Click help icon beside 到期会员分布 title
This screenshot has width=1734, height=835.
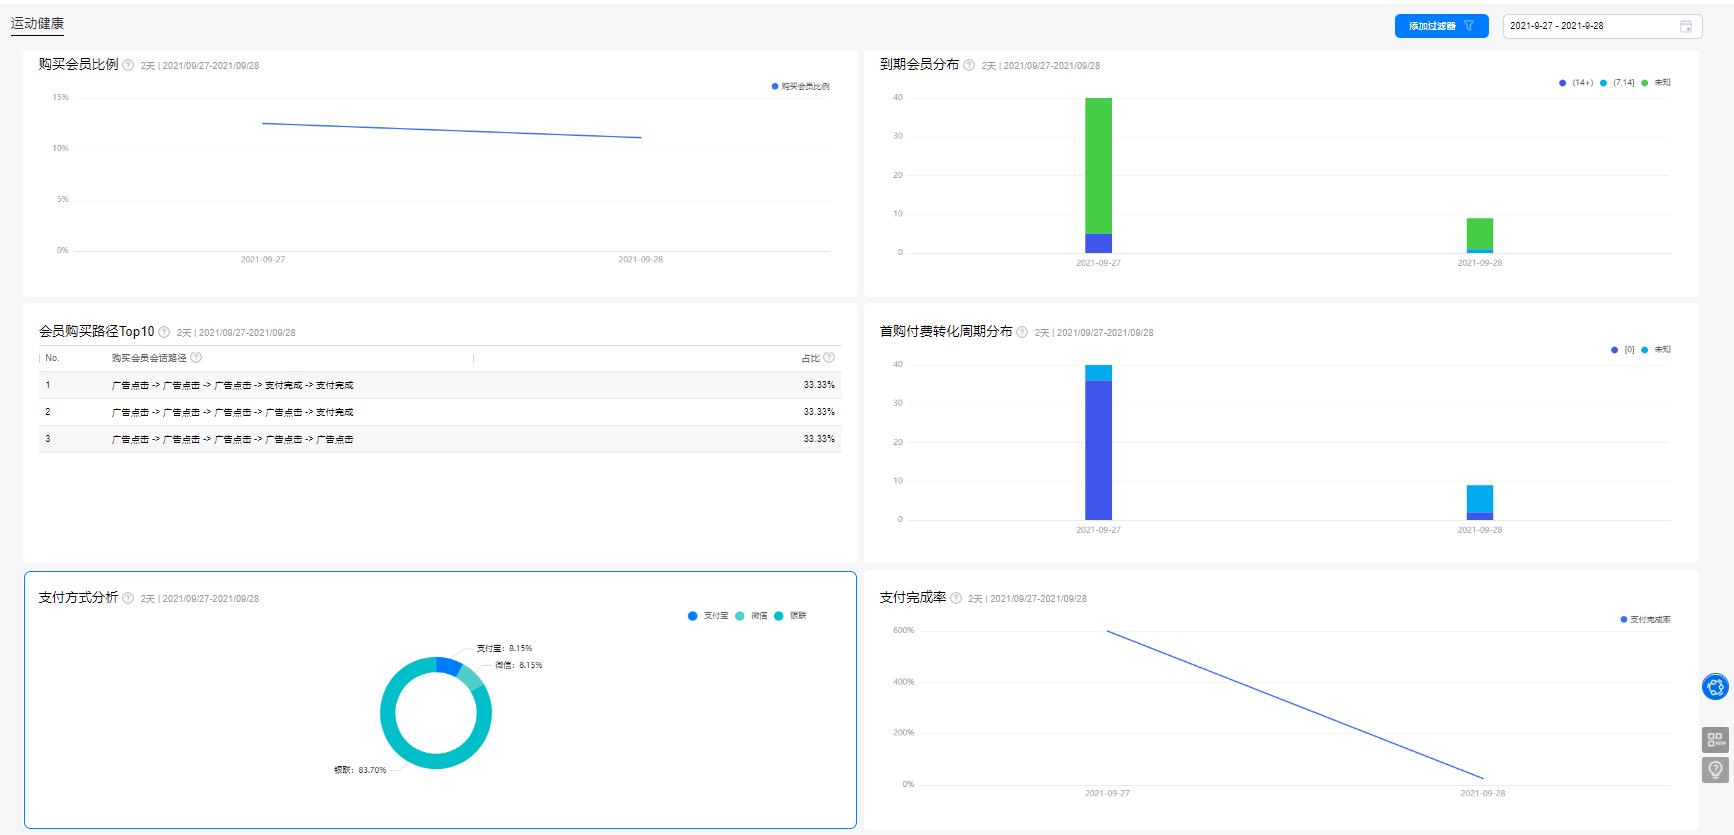pos(969,65)
